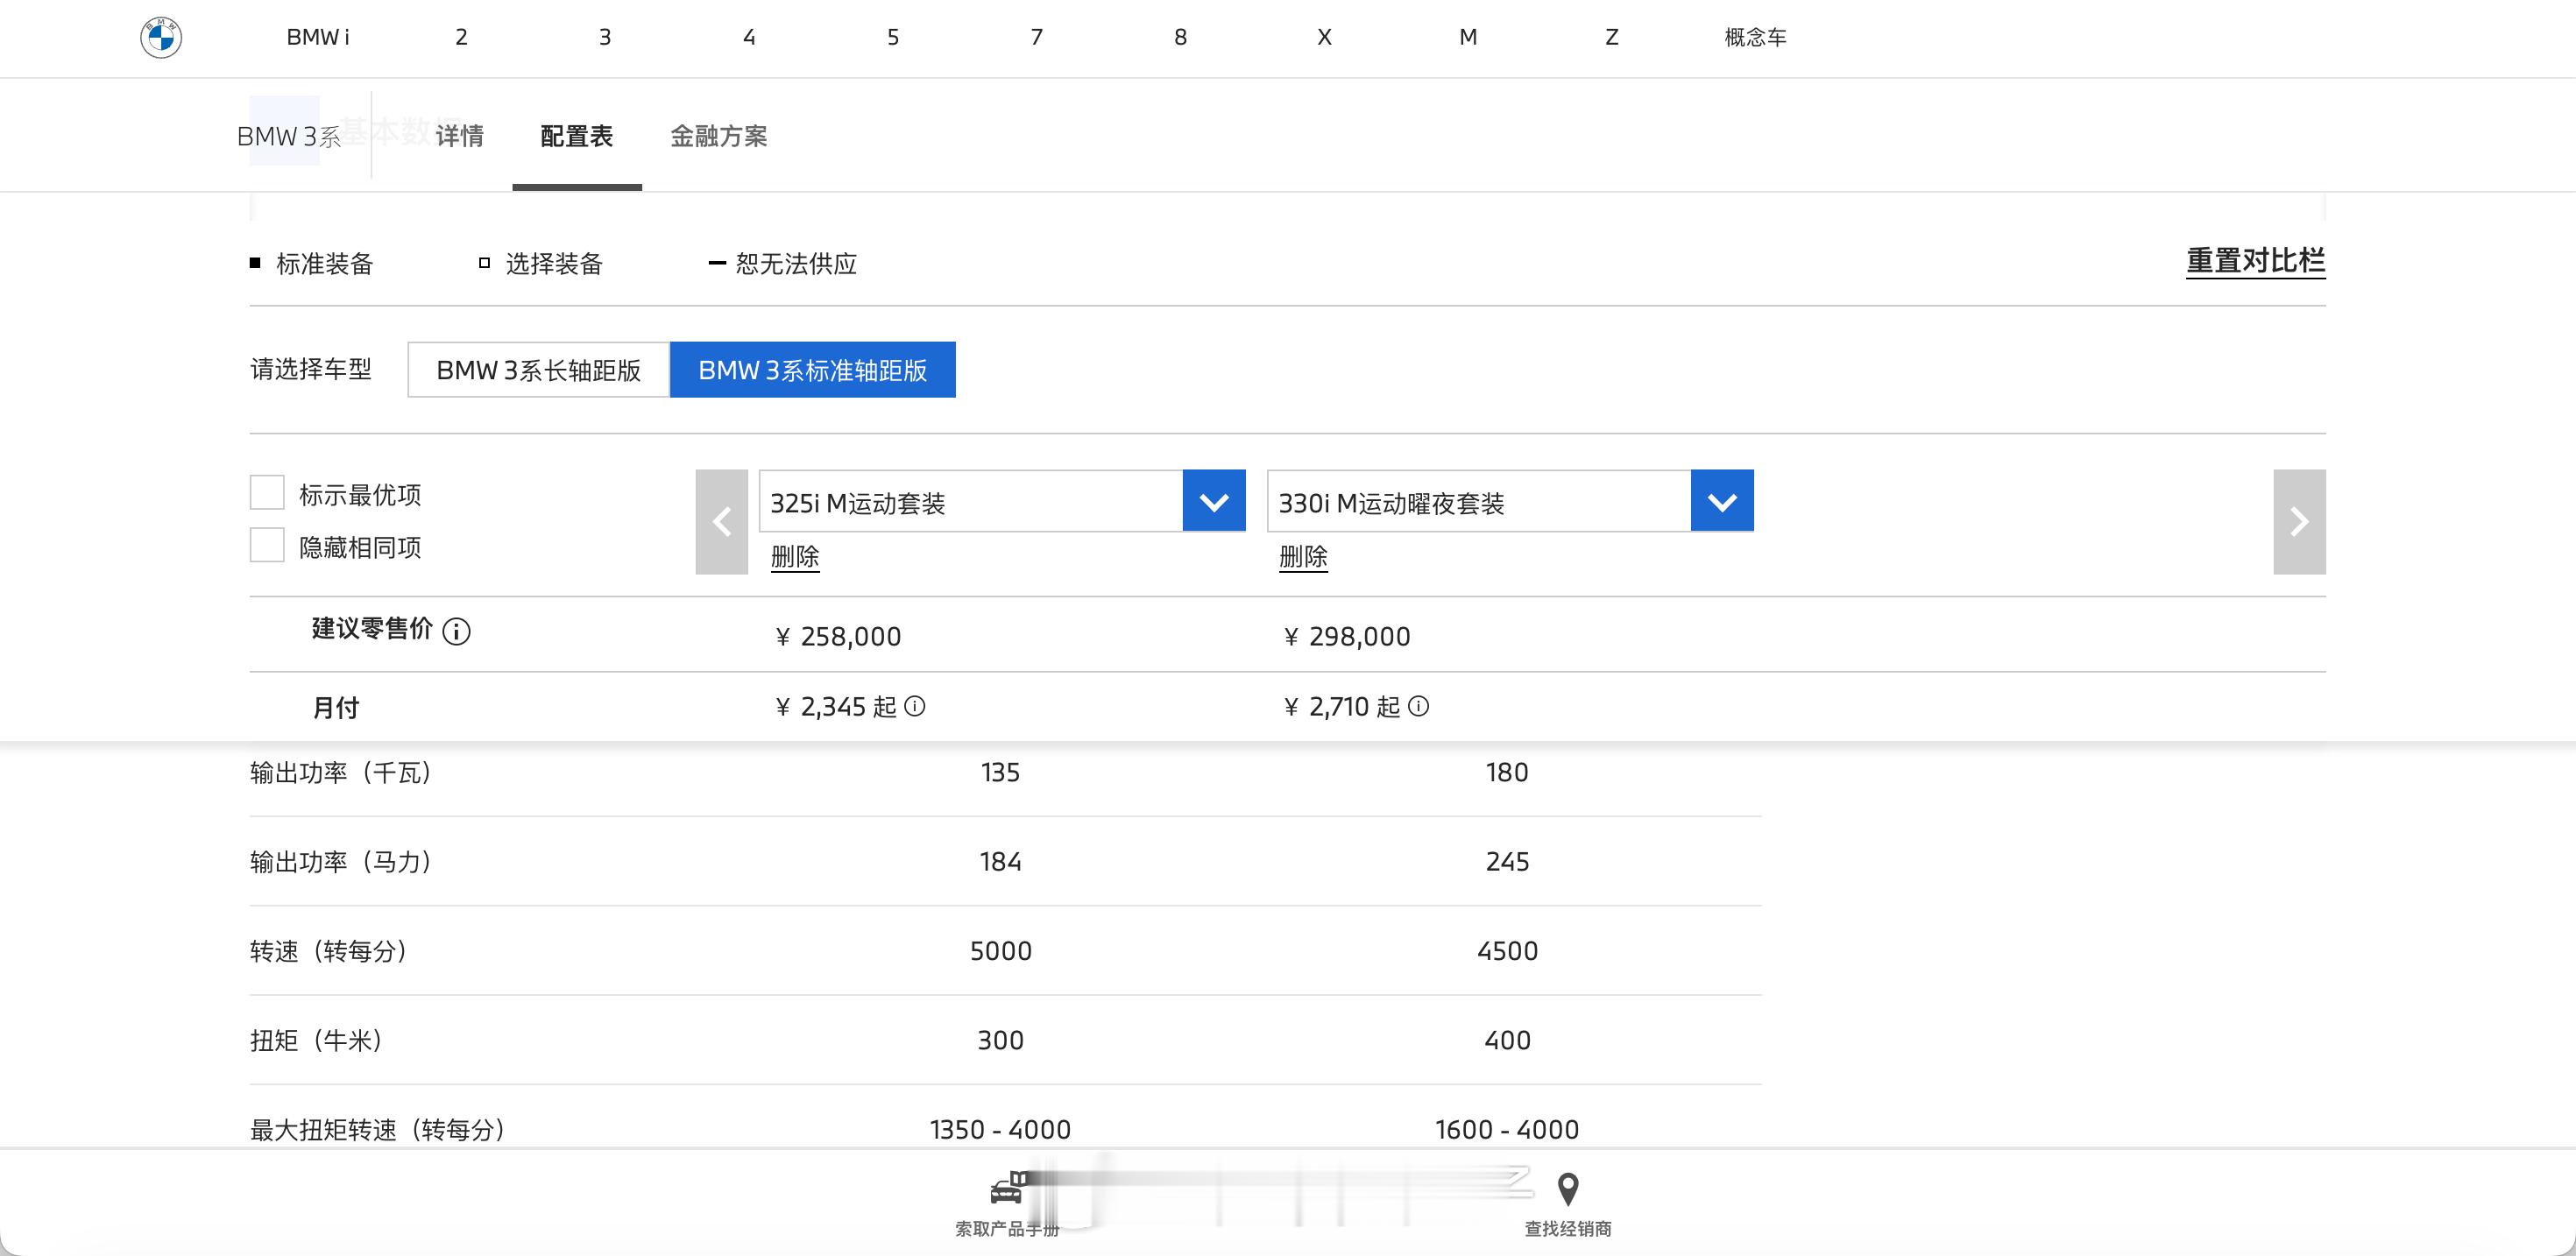Click info icon next to ¥ 2,345 起
The width and height of the screenshot is (2576, 1256).
point(915,707)
